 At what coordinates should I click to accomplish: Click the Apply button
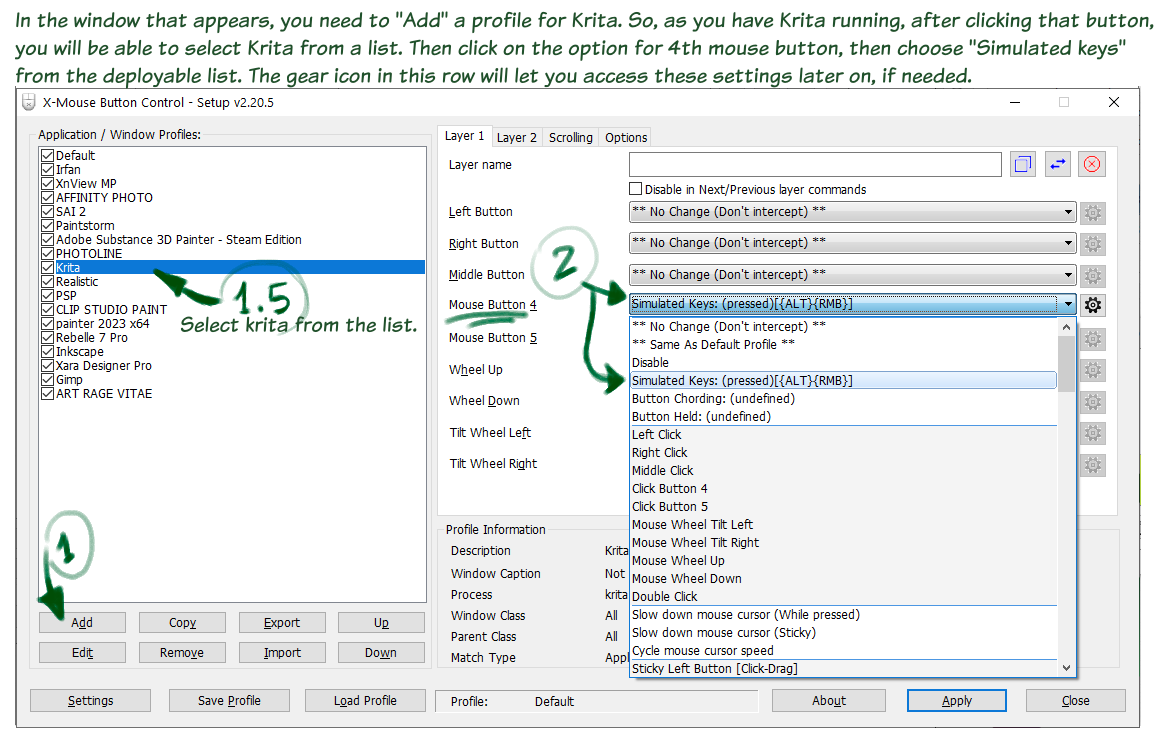coord(956,701)
